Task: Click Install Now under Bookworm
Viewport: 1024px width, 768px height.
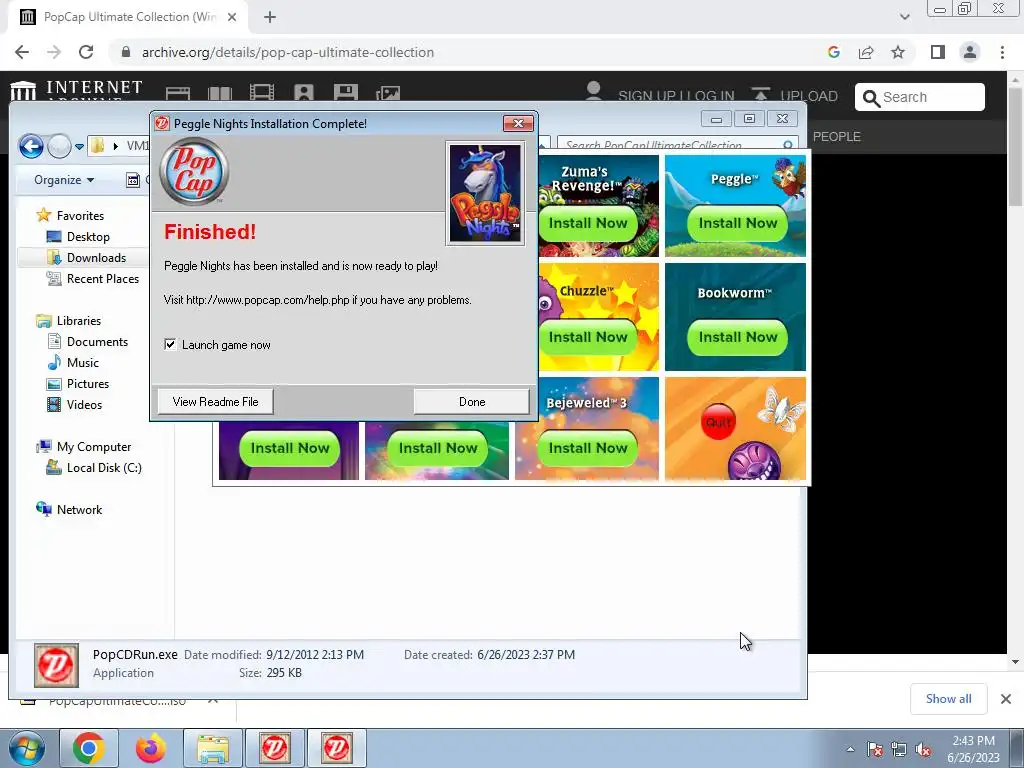Action: 737,337
